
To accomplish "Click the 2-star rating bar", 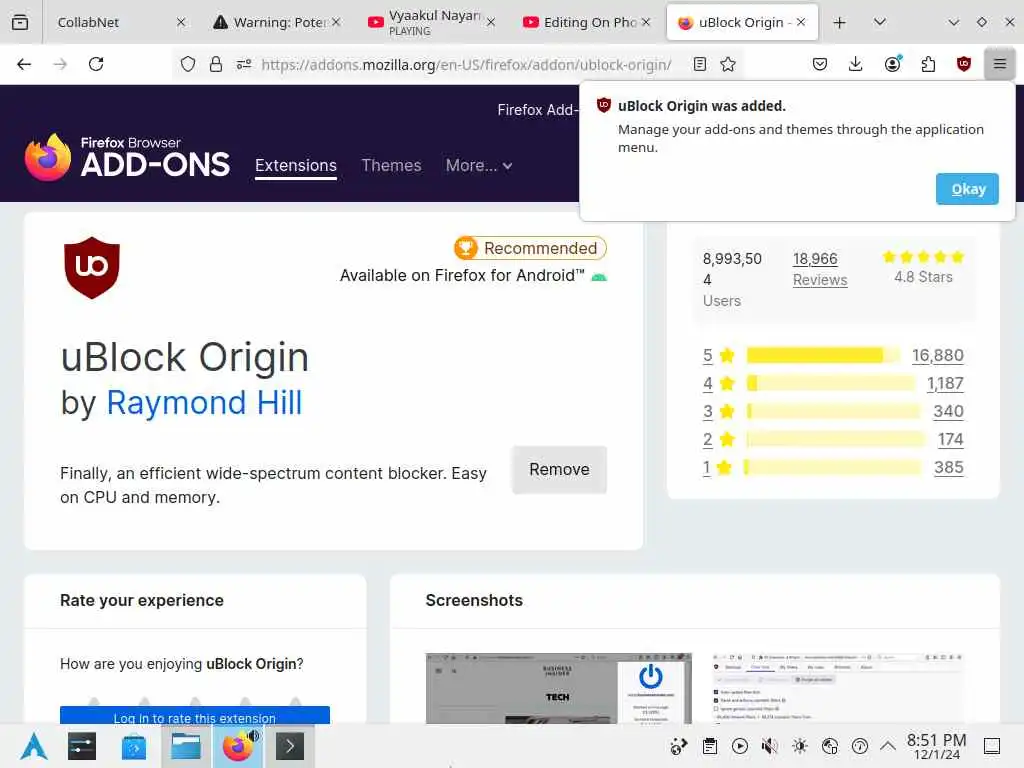I will coord(836,440).
